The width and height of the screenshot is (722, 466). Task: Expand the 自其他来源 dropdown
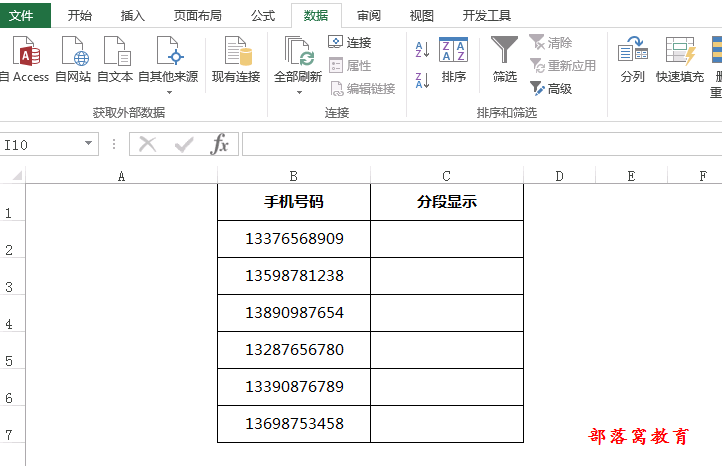pos(168,92)
